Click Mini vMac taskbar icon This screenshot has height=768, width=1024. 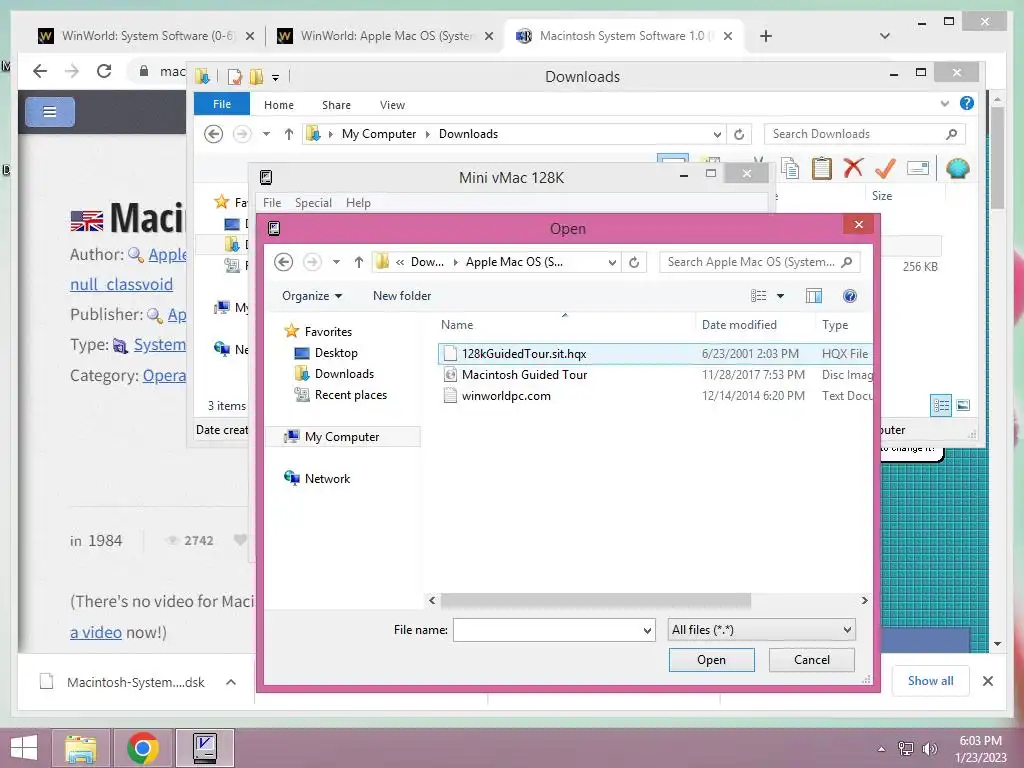click(x=205, y=748)
